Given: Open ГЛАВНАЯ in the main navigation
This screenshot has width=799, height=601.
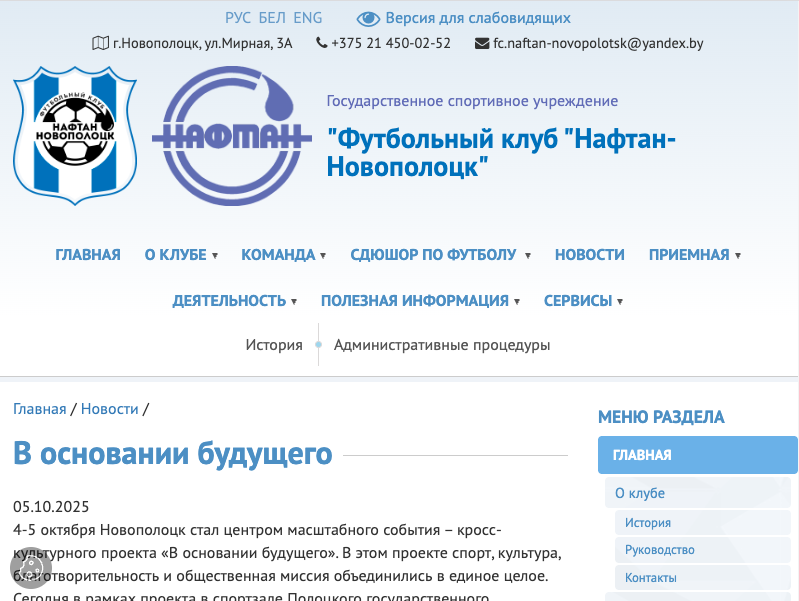Looking at the screenshot, I should (88, 254).
